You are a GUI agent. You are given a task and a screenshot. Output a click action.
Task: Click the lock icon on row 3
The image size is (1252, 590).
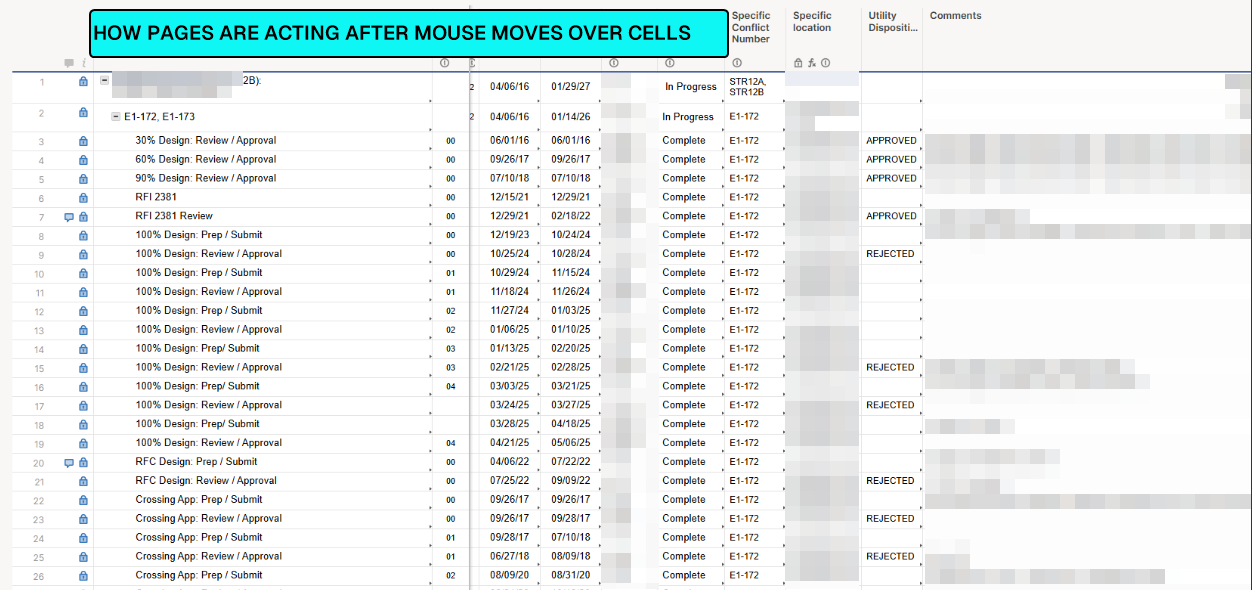pos(83,141)
